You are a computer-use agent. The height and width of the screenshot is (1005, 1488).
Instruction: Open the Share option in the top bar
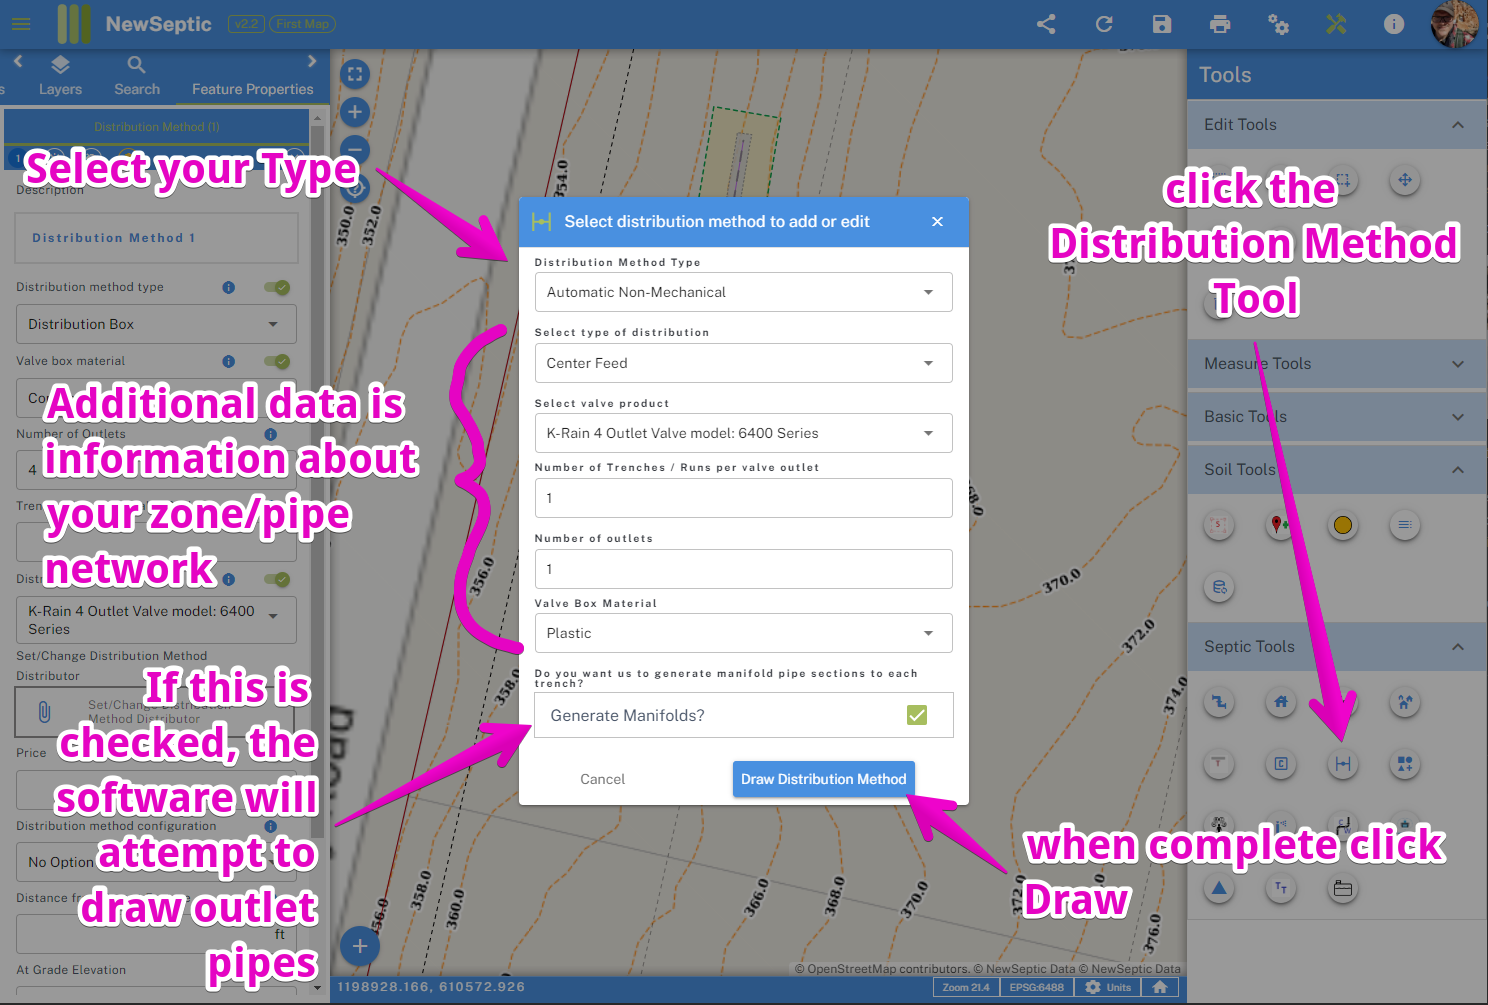(1046, 24)
